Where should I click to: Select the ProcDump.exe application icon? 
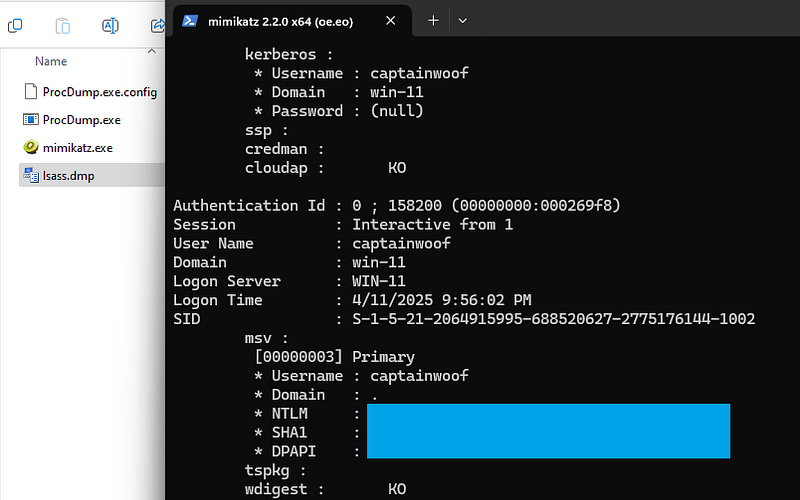(x=30, y=120)
